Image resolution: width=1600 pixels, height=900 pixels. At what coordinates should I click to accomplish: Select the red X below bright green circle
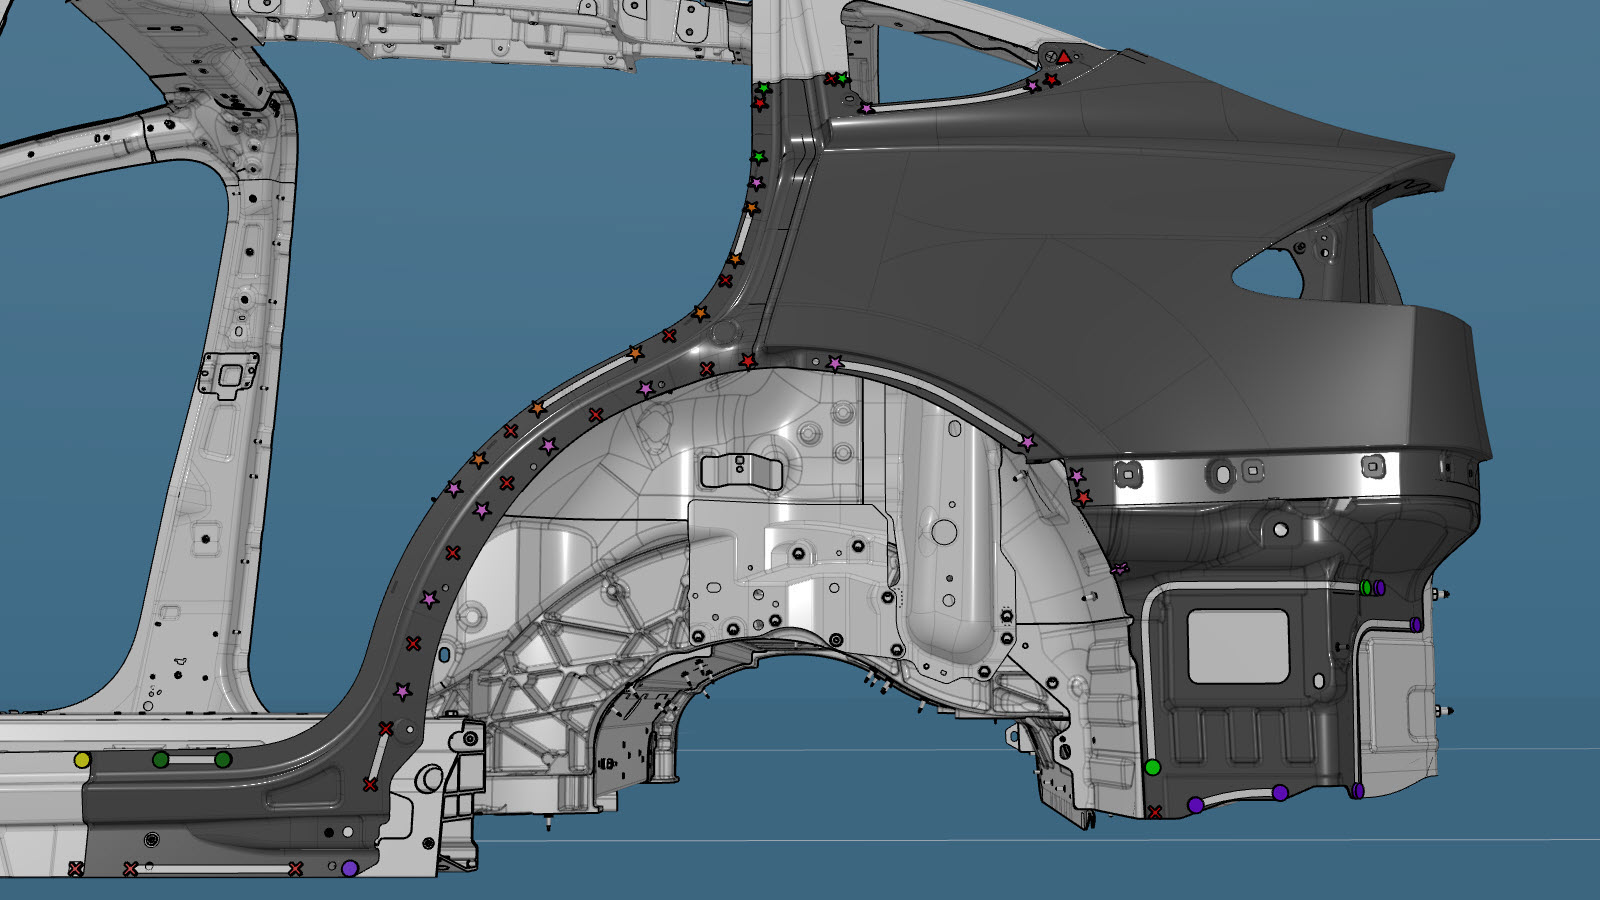(1154, 812)
